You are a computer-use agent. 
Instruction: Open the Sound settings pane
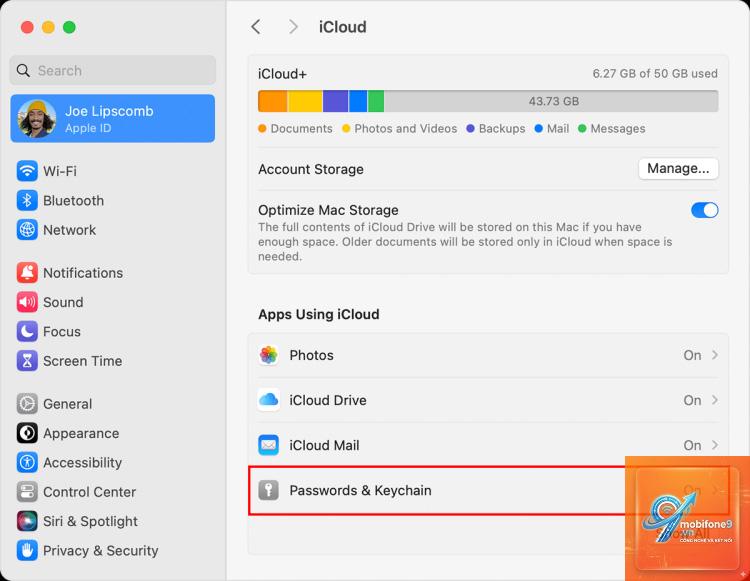pos(113,302)
